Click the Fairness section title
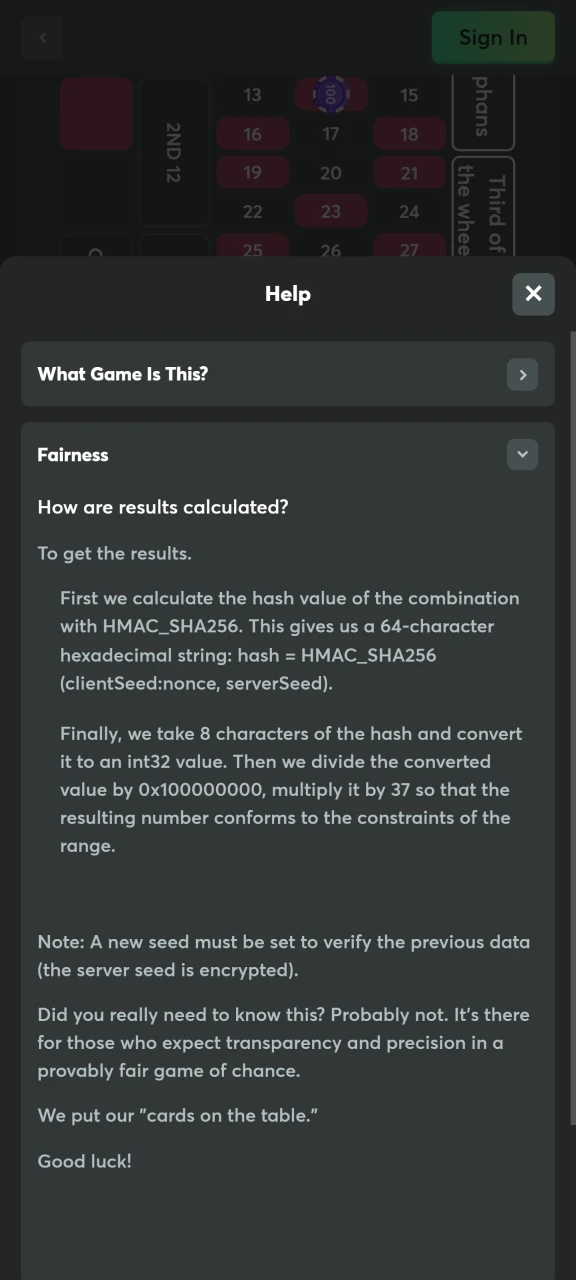The height and width of the screenshot is (1280, 576). (73, 455)
